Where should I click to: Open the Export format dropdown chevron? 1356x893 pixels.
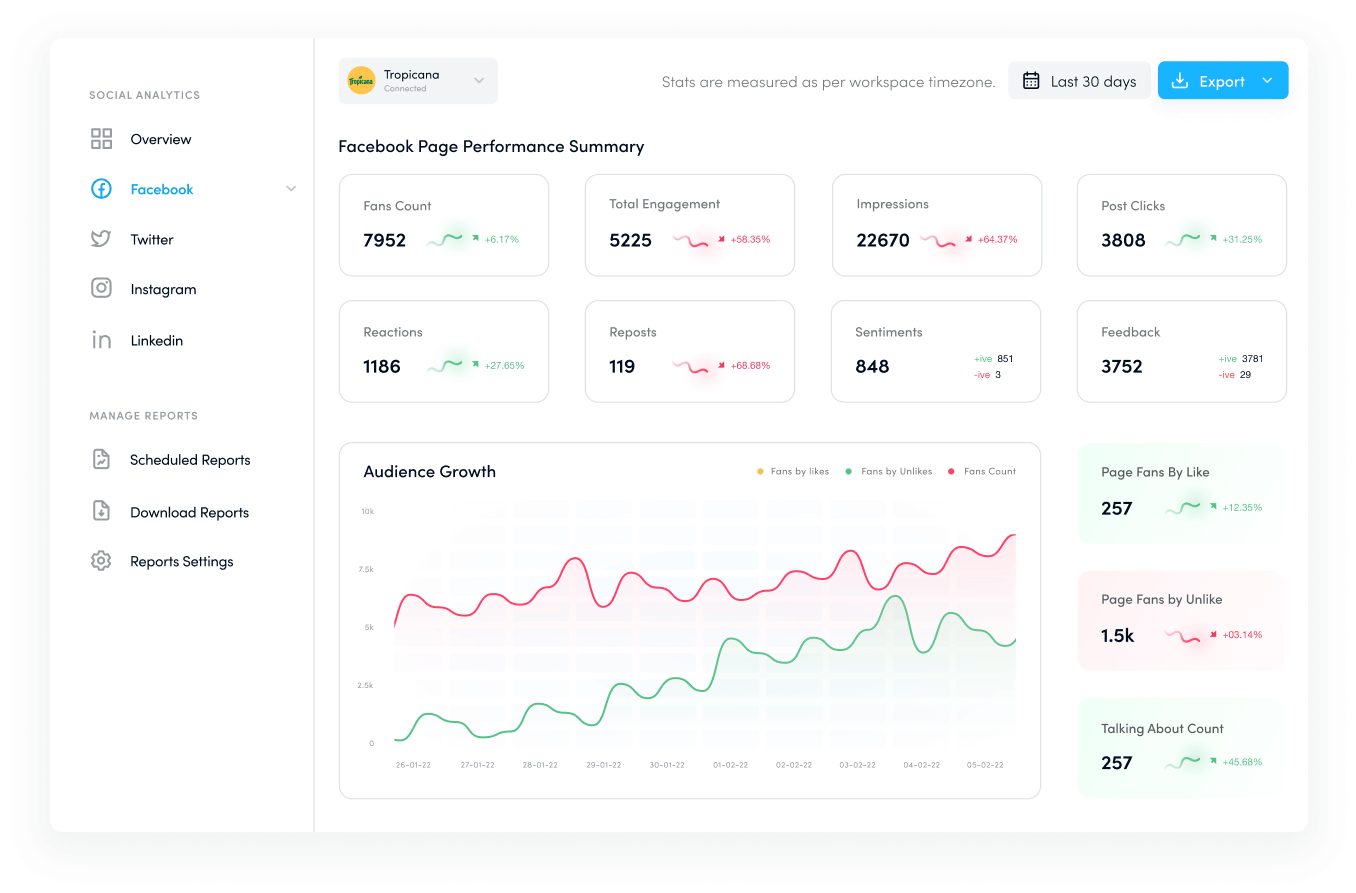pos(1266,80)
